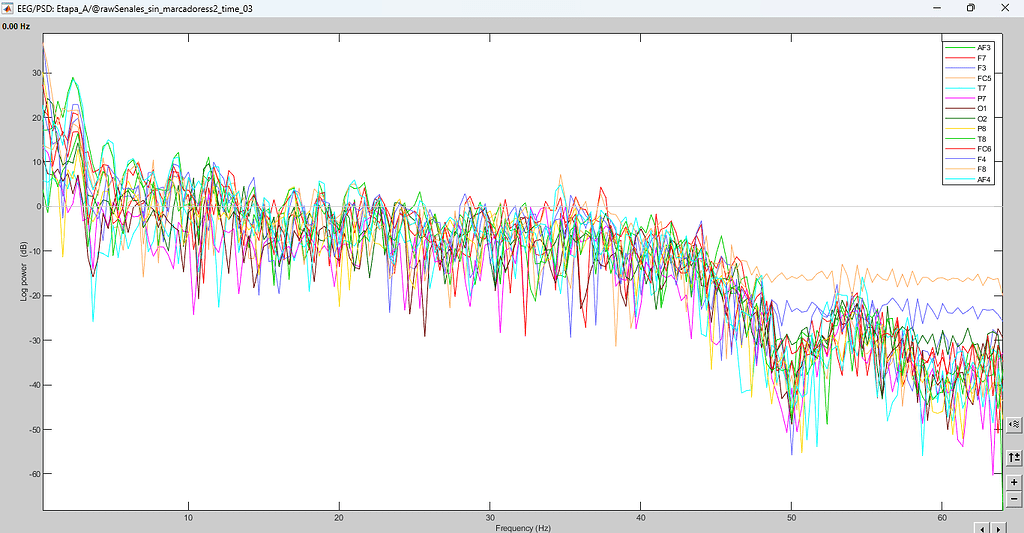Click the 0.00 Hz frequency label
Image resolution: width=1024 pixels, height=533 pixels.
tap(16, 27)
